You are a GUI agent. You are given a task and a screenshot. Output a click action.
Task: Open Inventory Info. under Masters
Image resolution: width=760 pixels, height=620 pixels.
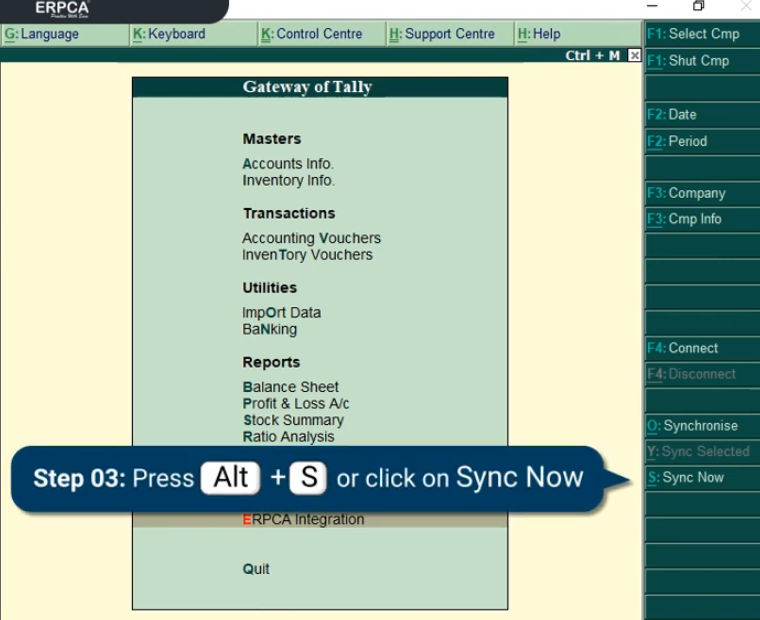288,180
